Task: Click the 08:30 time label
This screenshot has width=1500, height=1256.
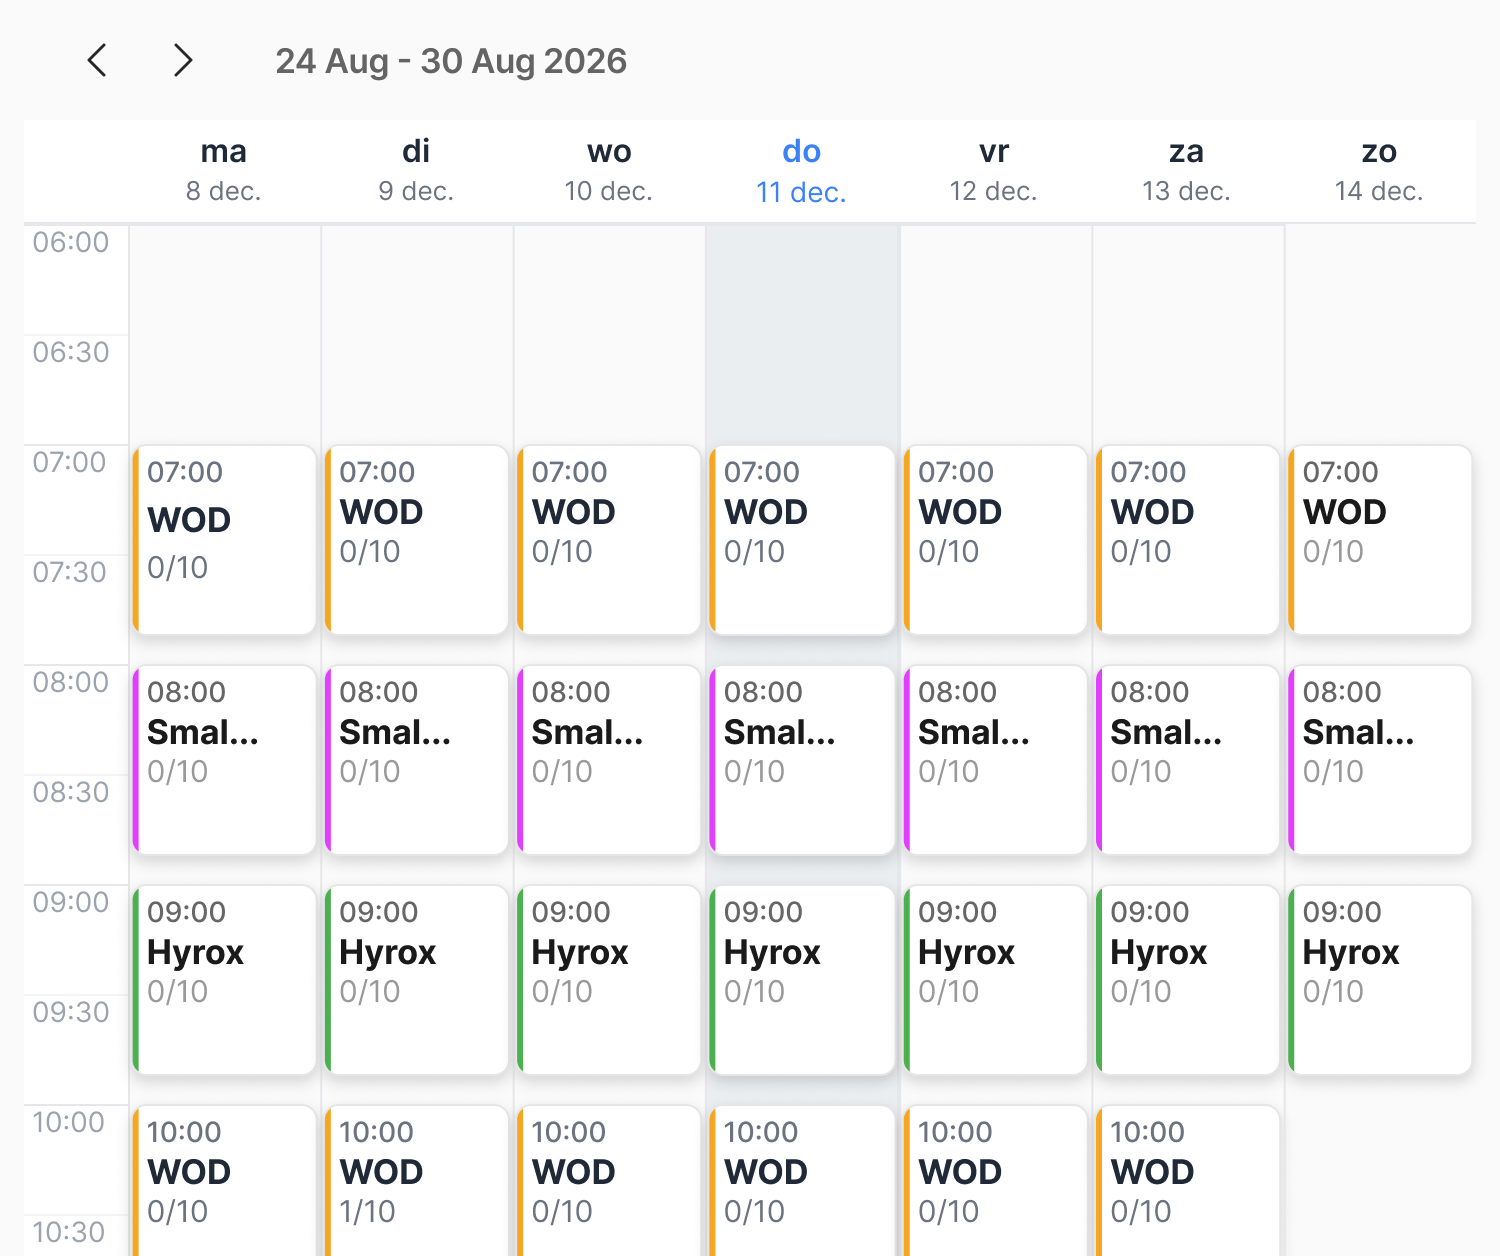Action: 70,792
